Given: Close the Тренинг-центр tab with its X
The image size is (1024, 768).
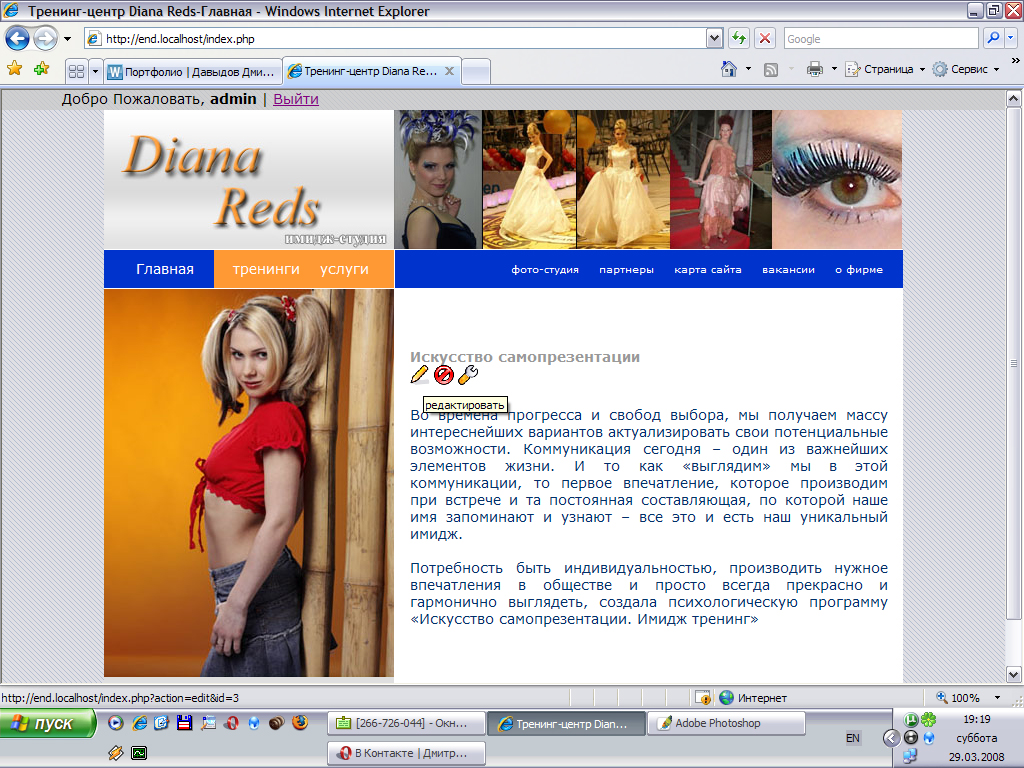Looking at the screenshot, I should coord(449,71).
